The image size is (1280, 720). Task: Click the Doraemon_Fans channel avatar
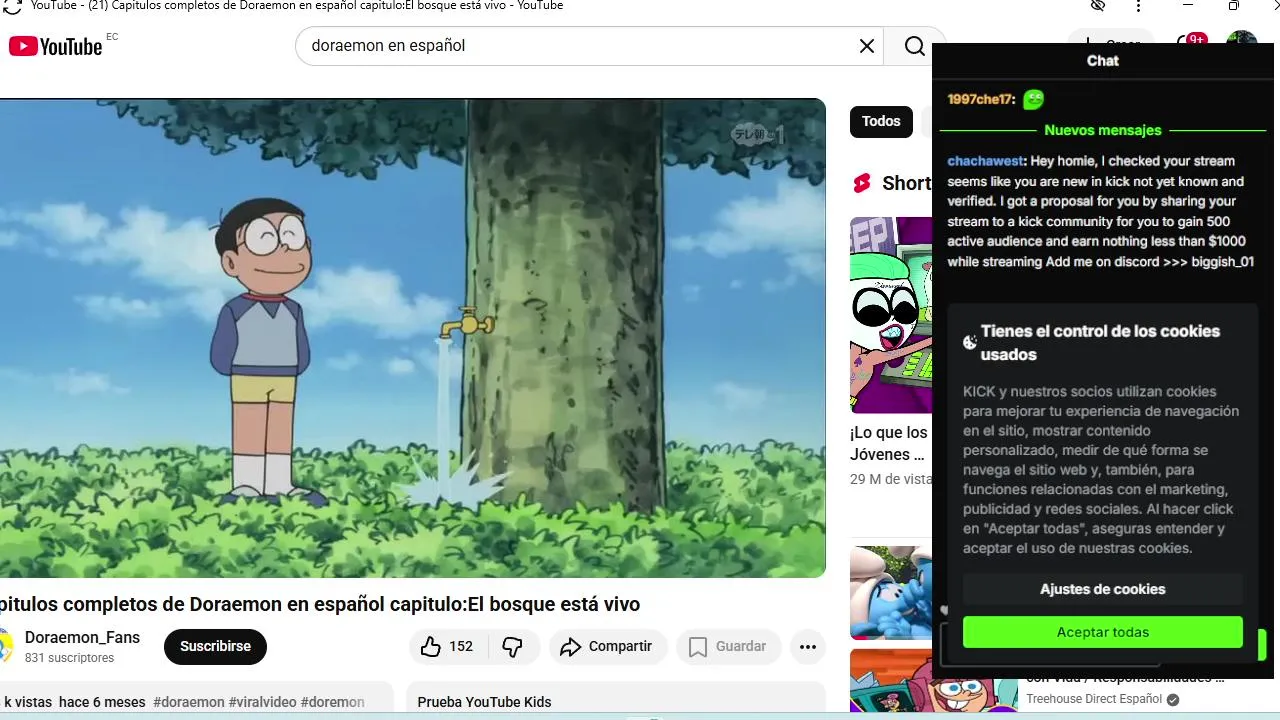click(x=6, y=647)
